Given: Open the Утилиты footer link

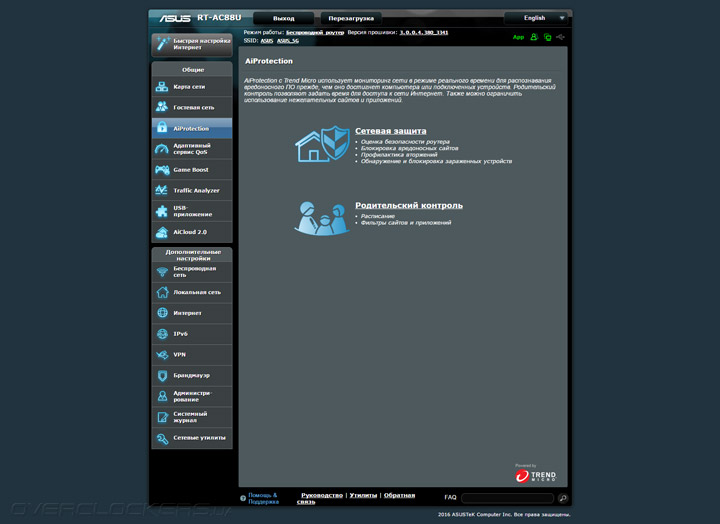Looking at the screenshot, I should [363, 495].
